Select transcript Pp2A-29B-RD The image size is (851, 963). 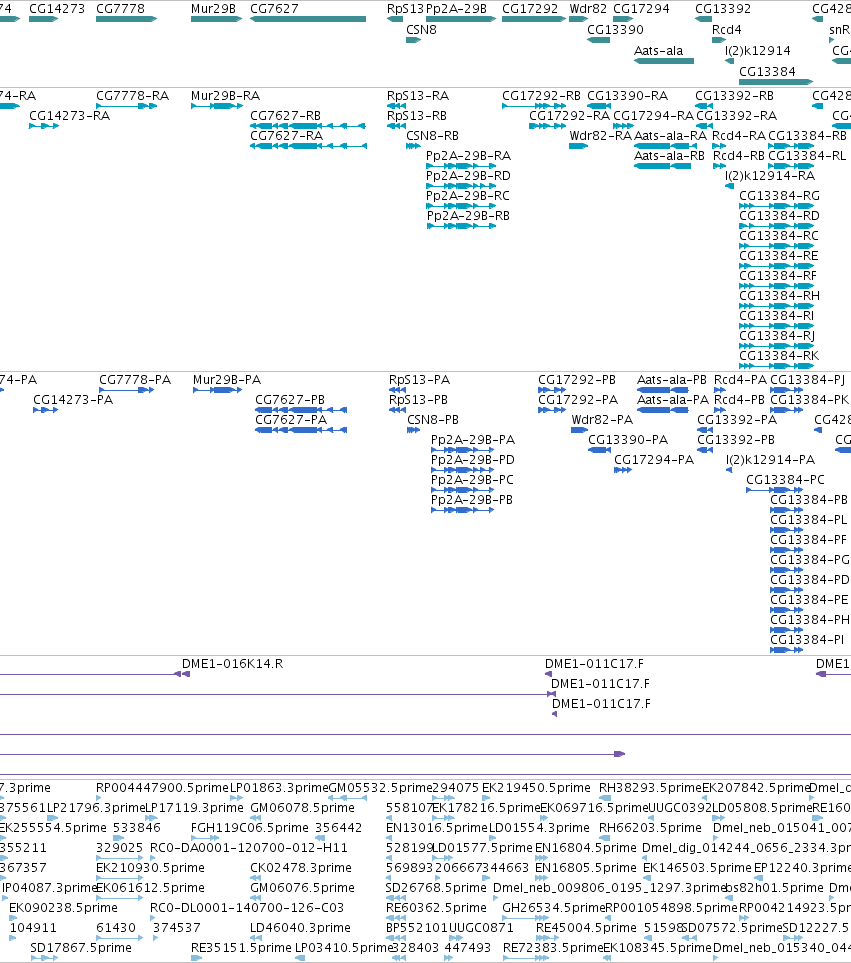[x=468, y=176]
